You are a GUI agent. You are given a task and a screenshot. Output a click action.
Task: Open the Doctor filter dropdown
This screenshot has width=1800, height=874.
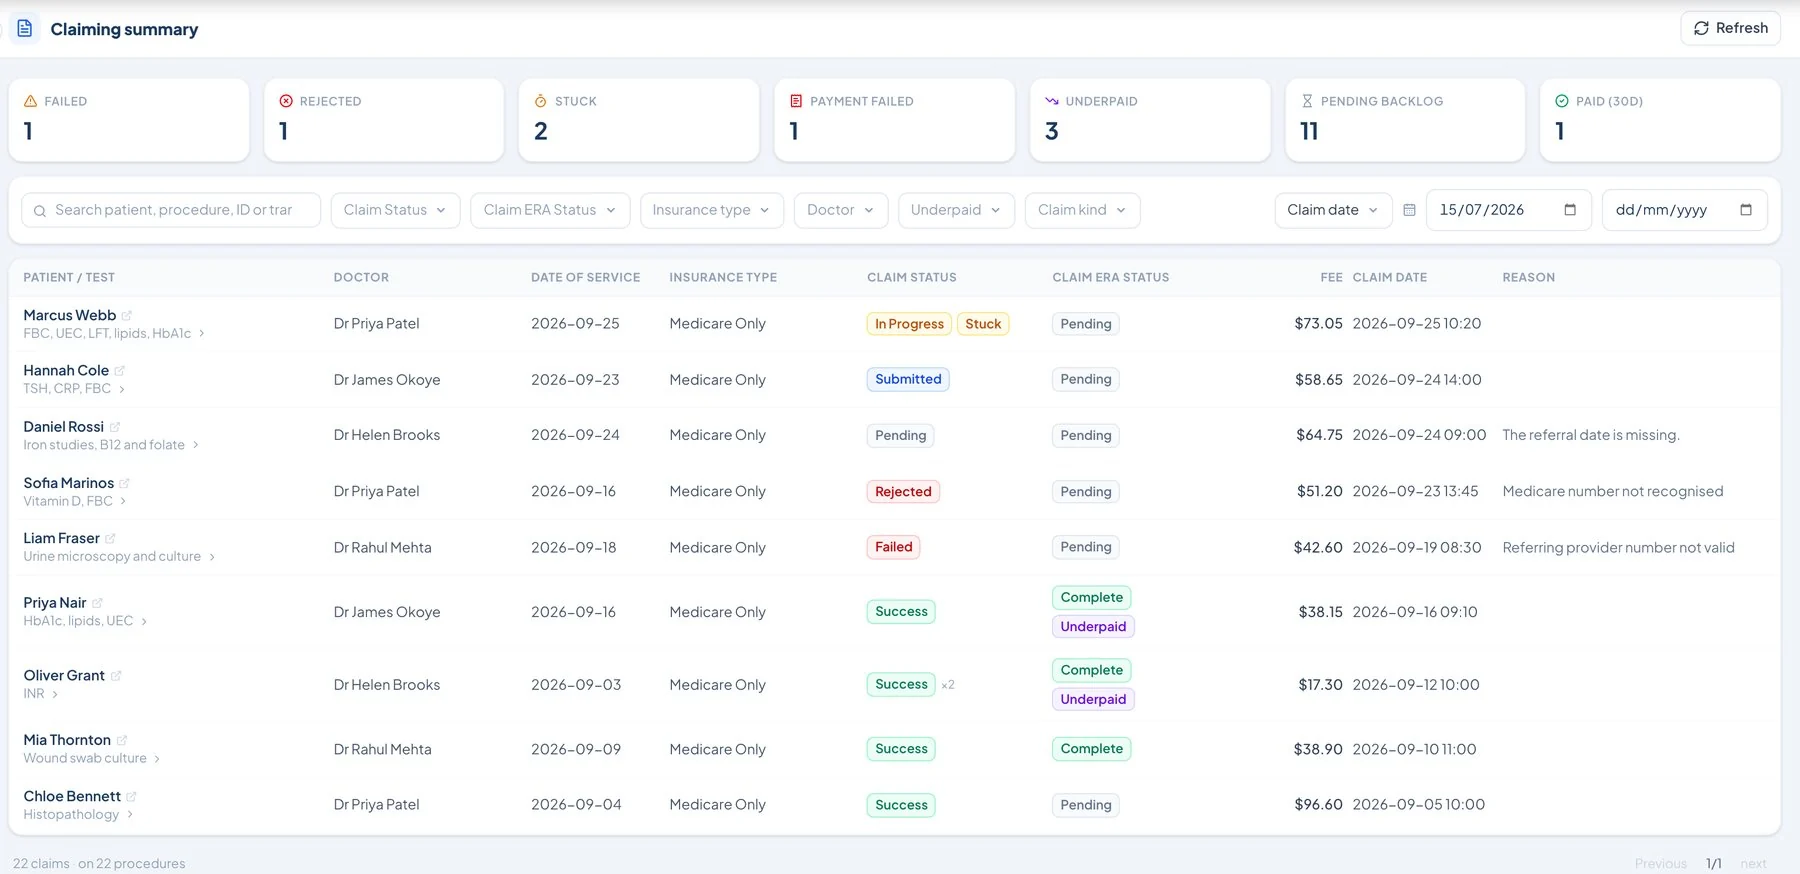[841, 210]
